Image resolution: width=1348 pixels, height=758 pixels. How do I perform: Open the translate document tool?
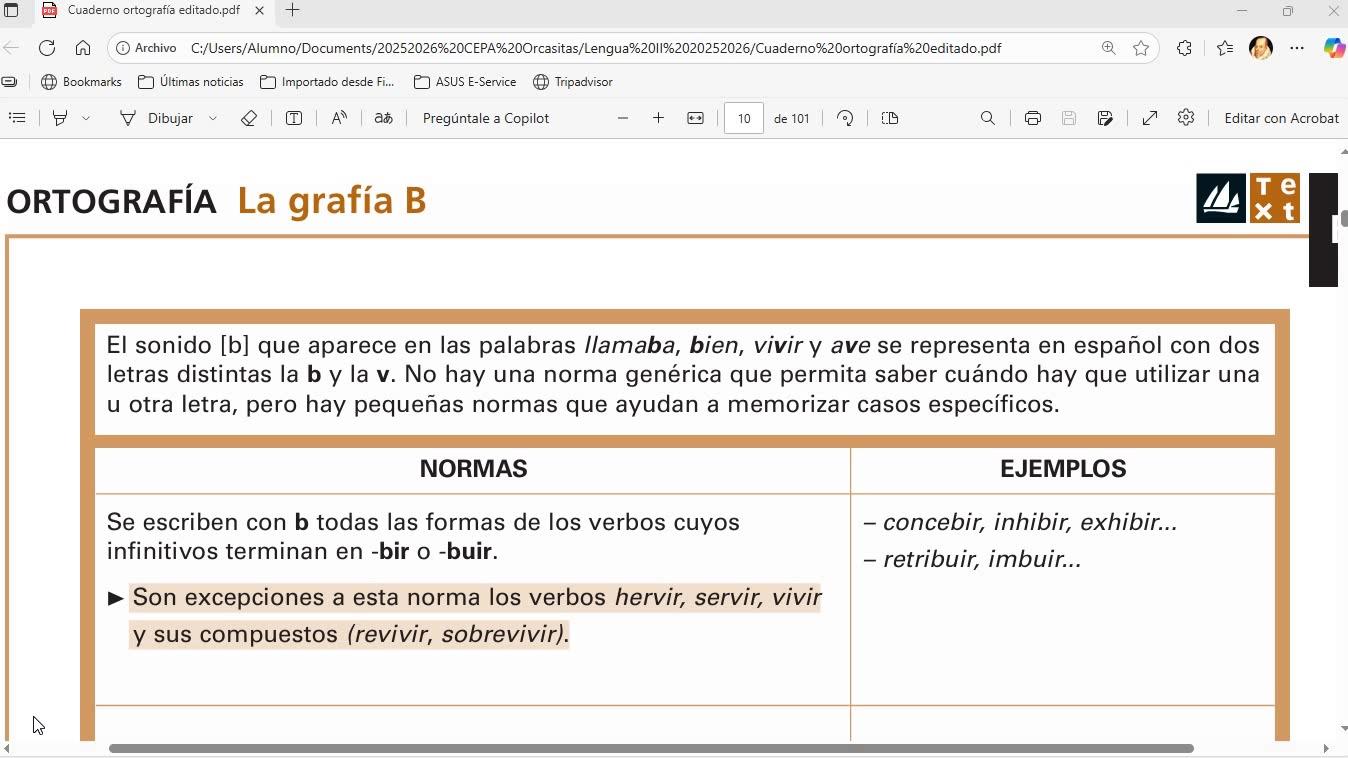383,118
